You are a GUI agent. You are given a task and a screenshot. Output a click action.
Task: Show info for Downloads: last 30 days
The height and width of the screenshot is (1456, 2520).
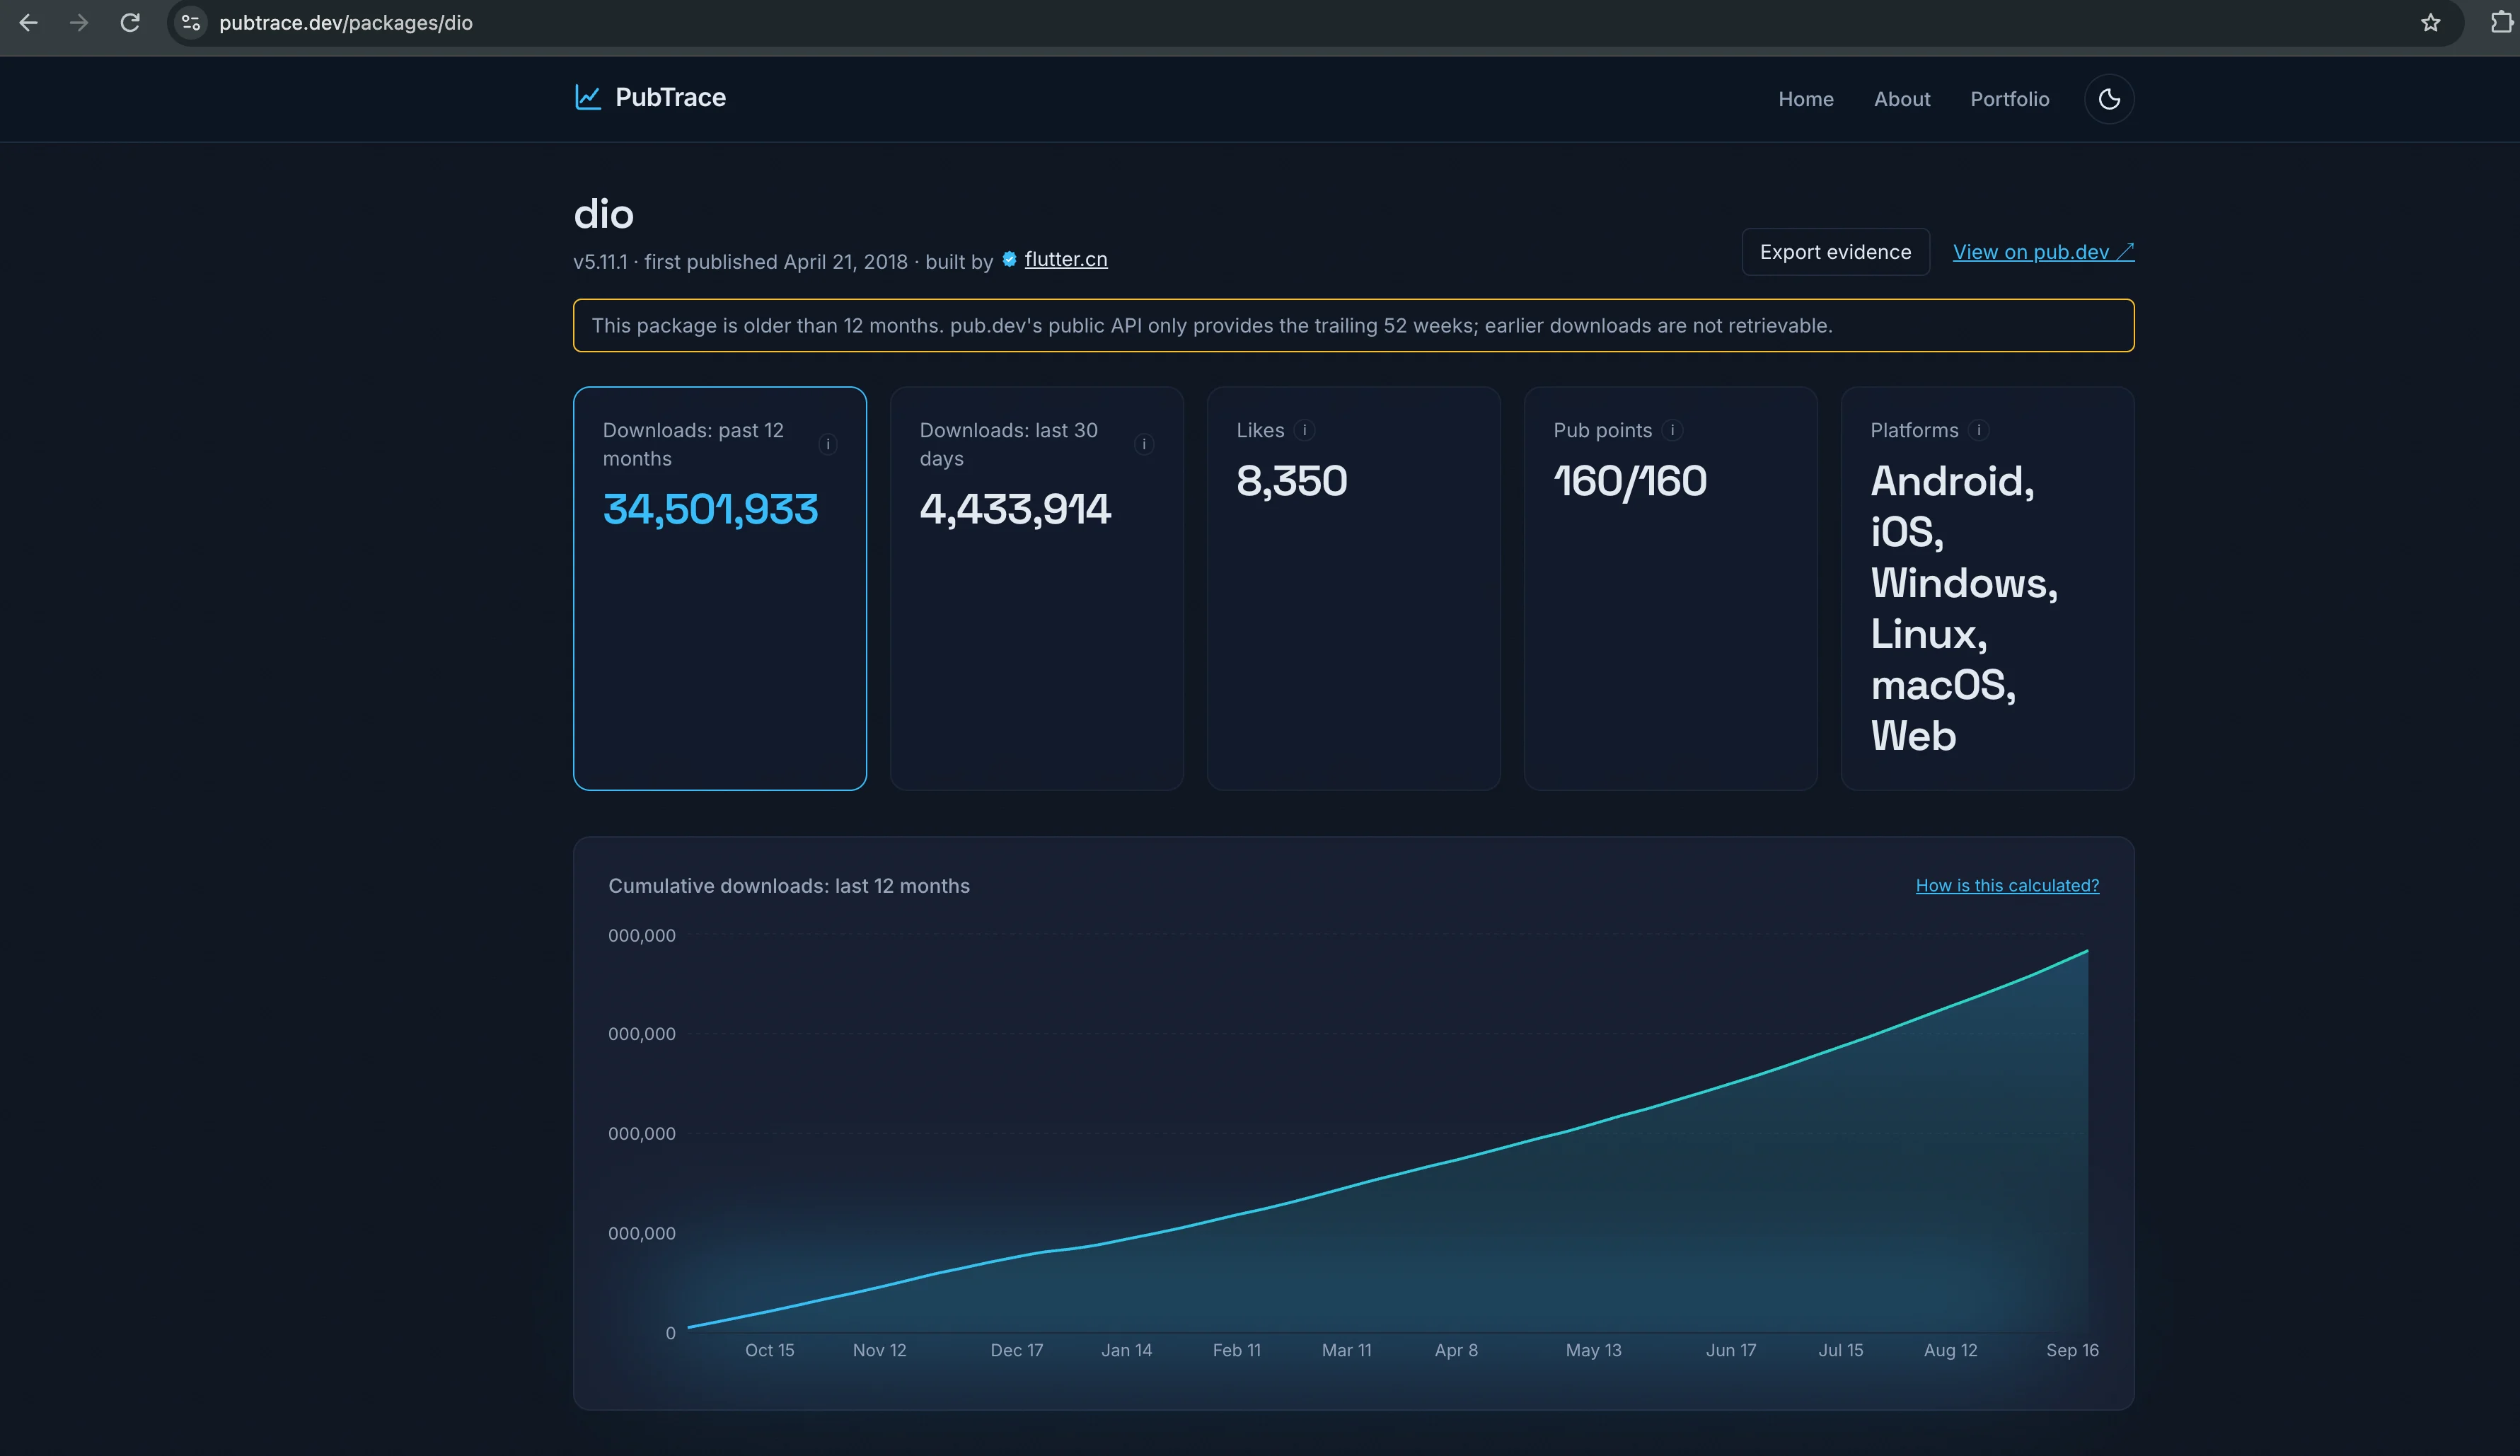1144,444
